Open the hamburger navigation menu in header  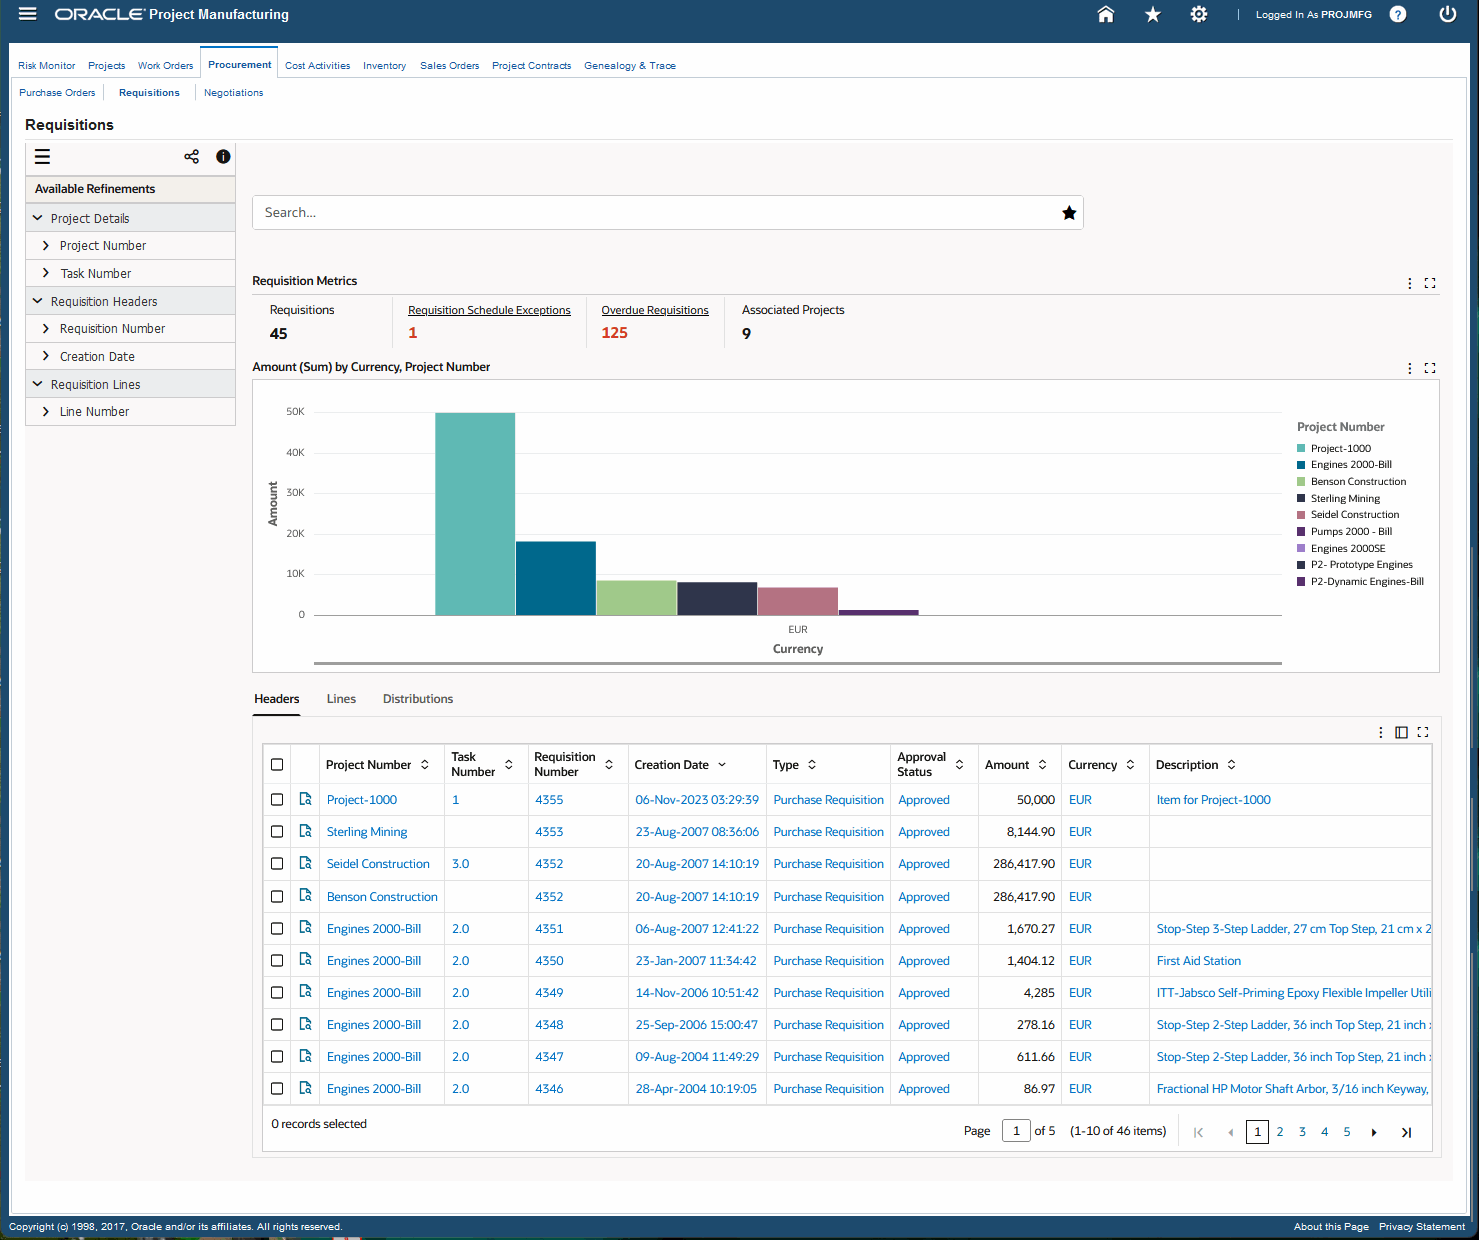27,14
